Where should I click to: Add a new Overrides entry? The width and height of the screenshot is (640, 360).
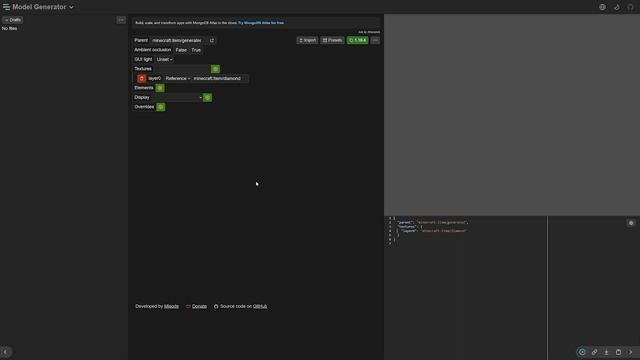click(161, 107)
